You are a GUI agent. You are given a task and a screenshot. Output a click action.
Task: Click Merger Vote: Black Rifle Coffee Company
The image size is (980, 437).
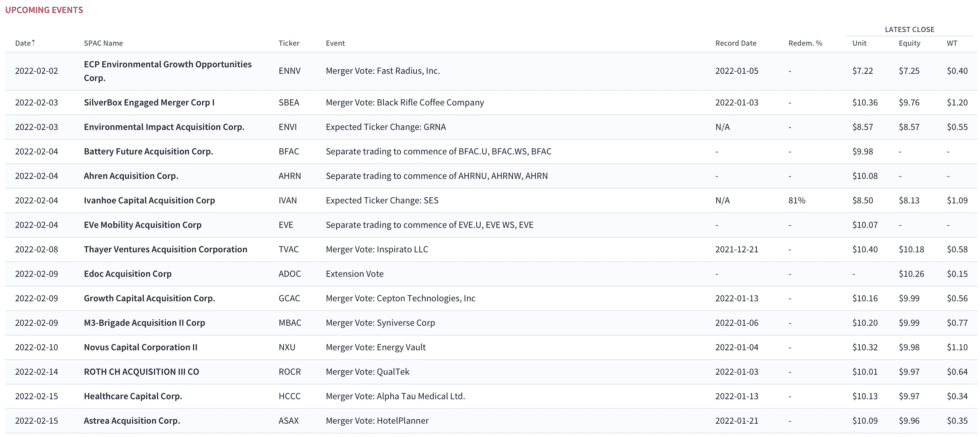point(404,103)
